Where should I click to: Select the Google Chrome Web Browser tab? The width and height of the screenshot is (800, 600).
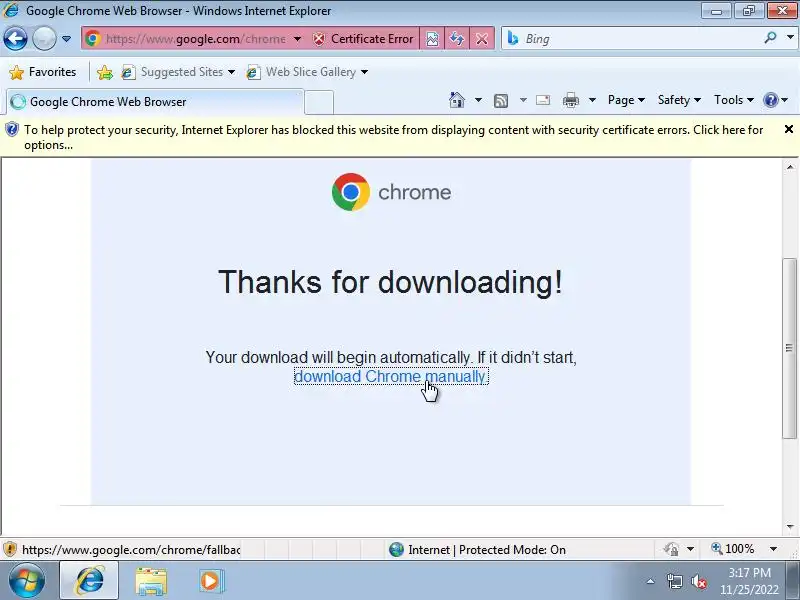tap(155, 102)
